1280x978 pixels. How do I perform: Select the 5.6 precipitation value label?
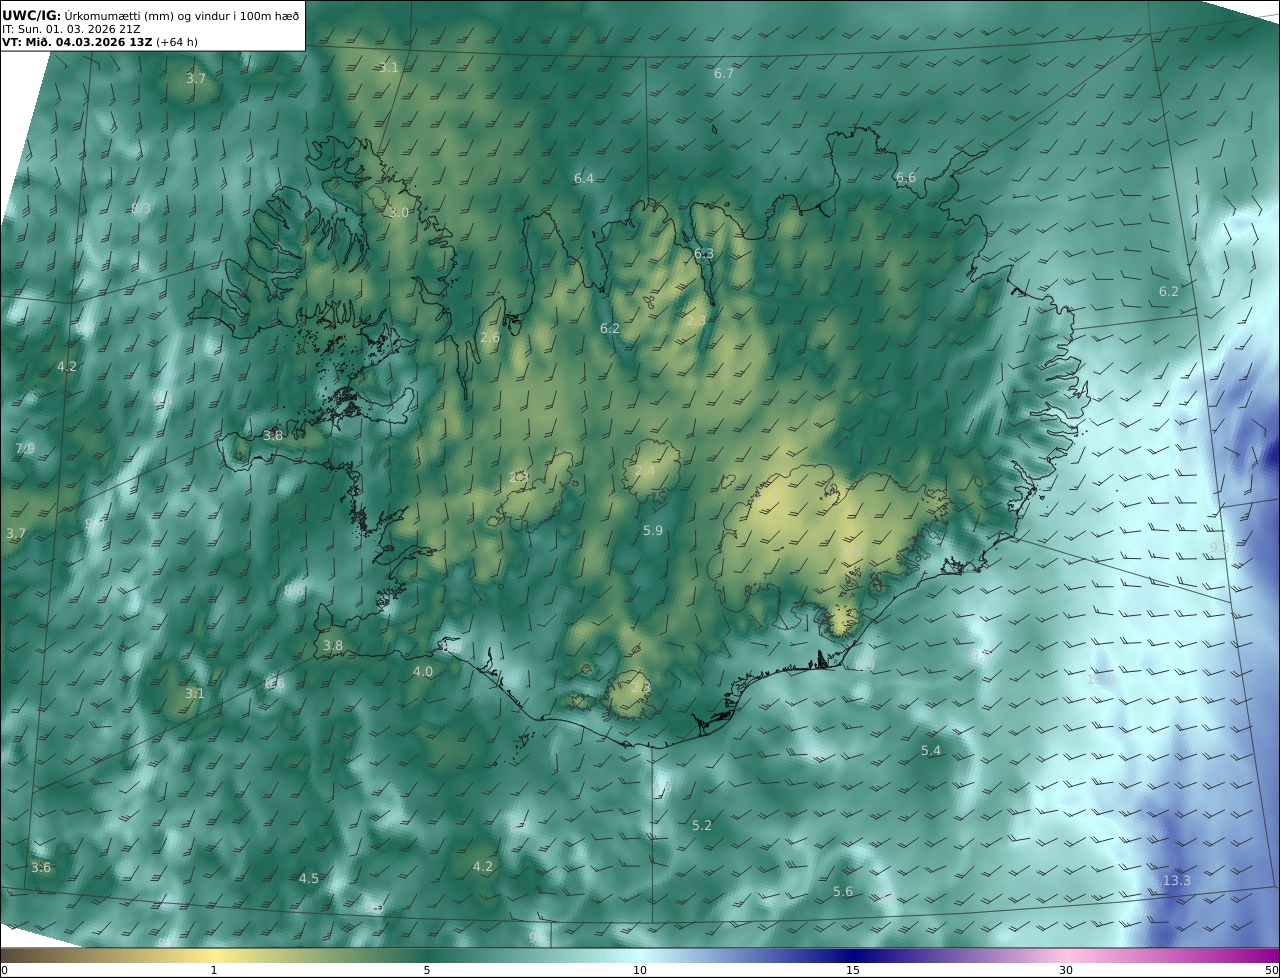(x=843, y=892)
